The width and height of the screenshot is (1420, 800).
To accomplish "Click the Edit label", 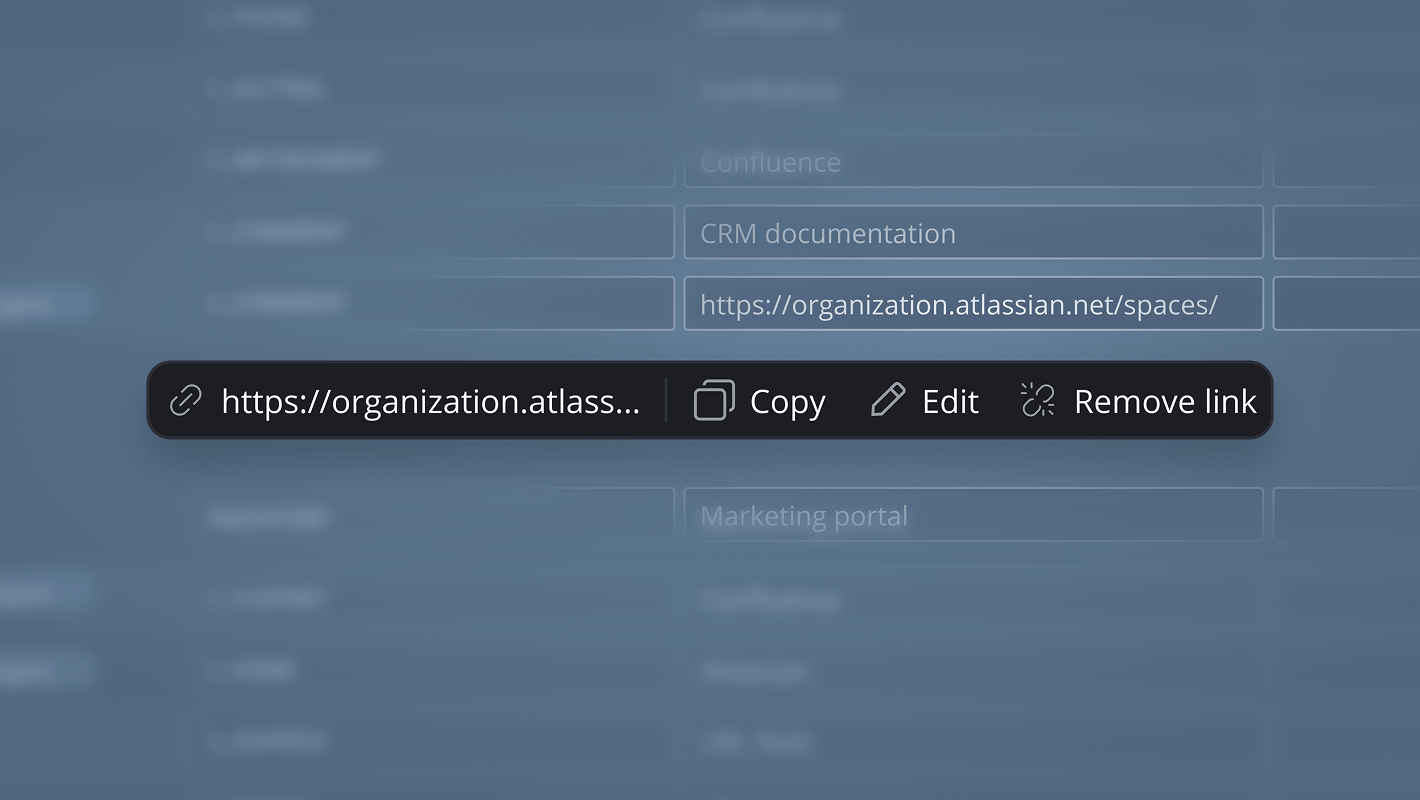I will pyautogui.click(x=950, y=402).
